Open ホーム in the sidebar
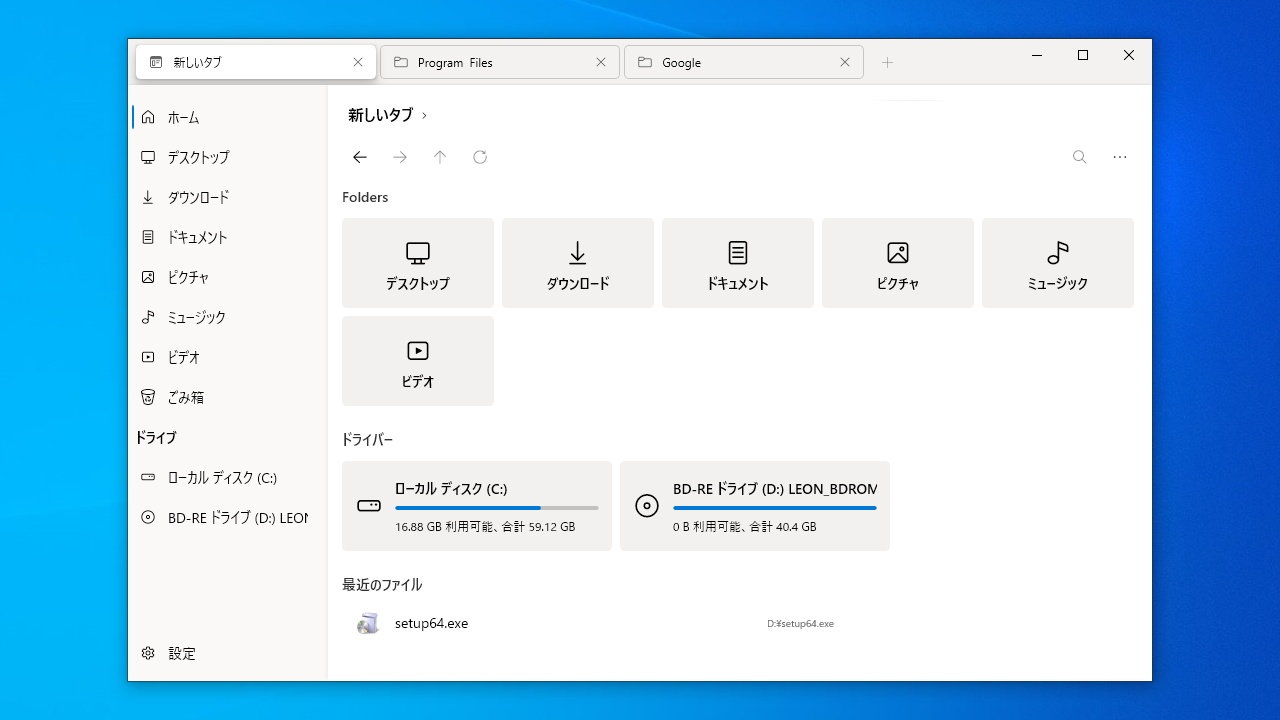Screen dimensions: 1280x720 click(x=228, y=117)
